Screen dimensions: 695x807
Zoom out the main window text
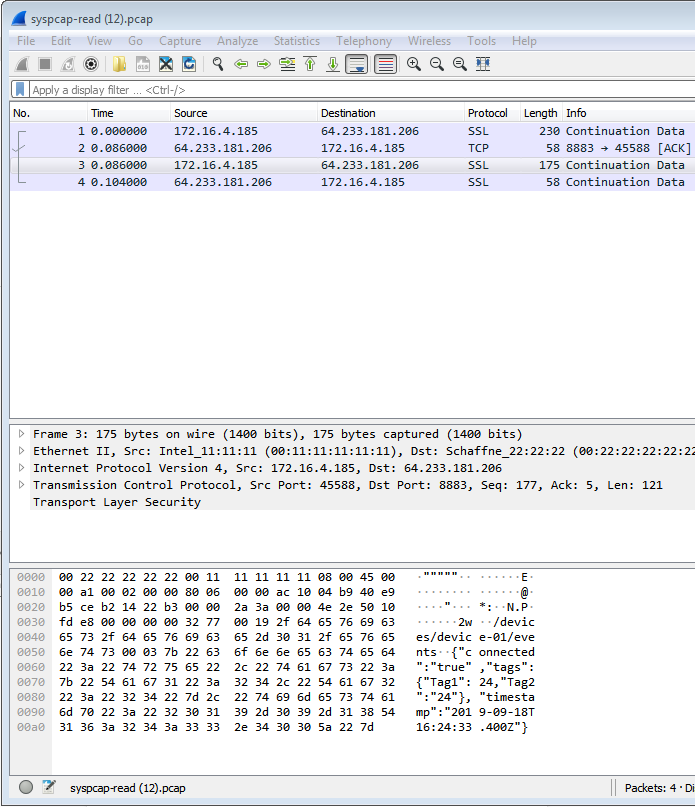[437, 64]
